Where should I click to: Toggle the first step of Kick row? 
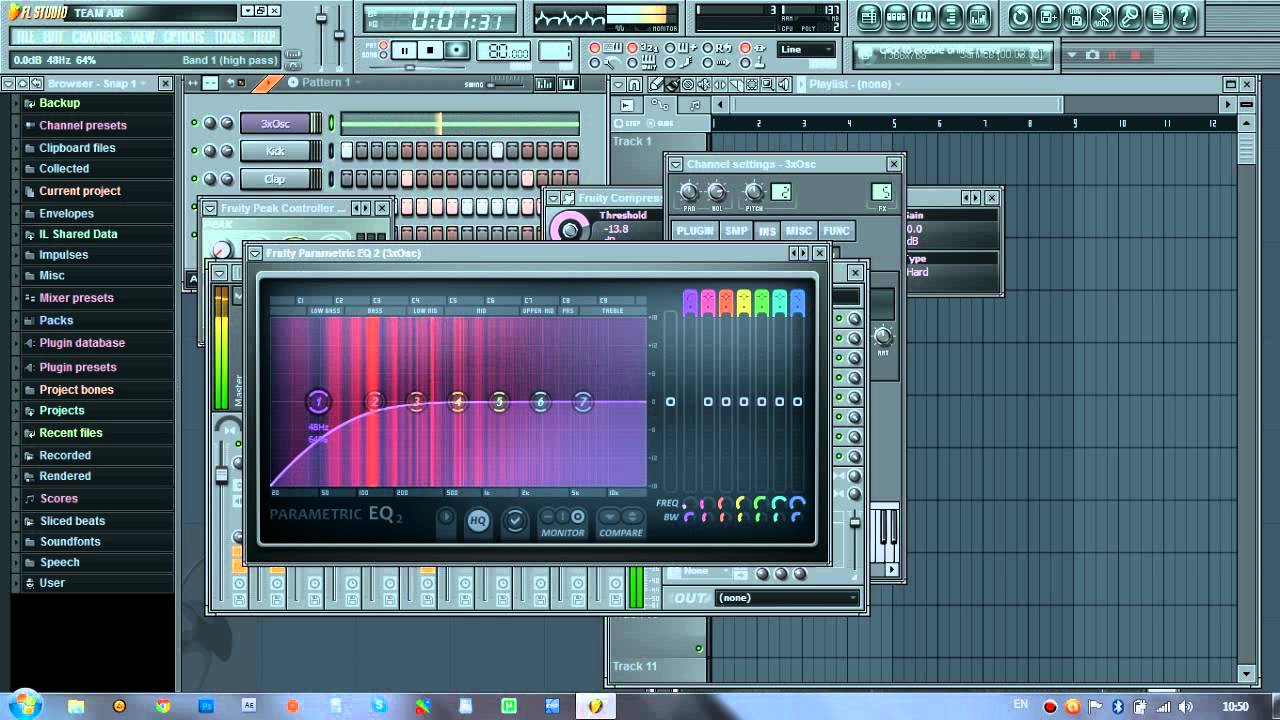coord(347,151)
